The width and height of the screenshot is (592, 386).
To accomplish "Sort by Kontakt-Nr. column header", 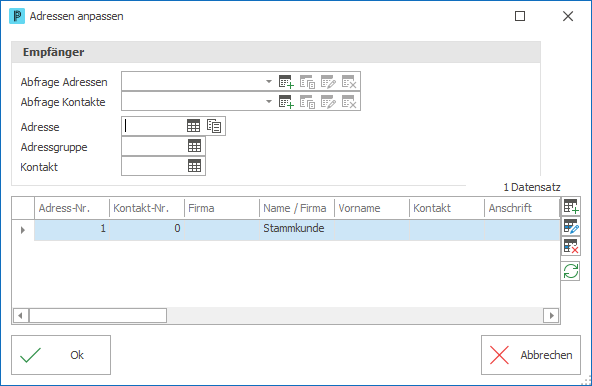I will click(146, 208).
